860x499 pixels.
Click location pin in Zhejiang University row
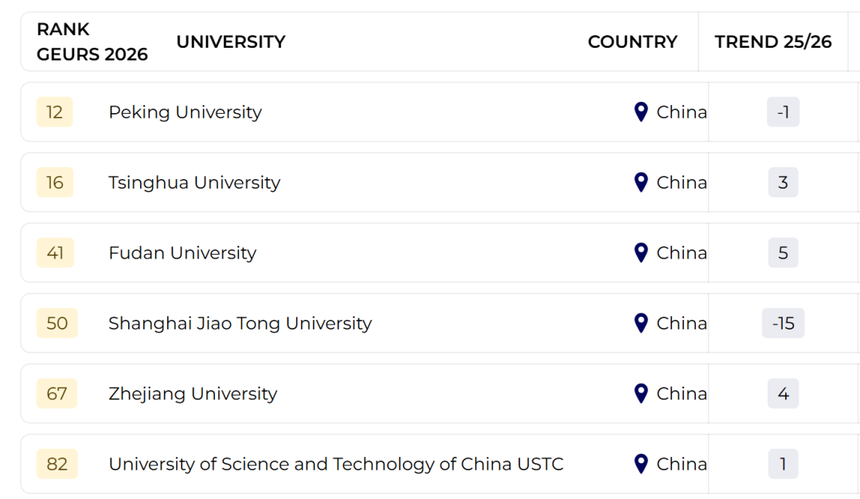(x=641, y=394)
